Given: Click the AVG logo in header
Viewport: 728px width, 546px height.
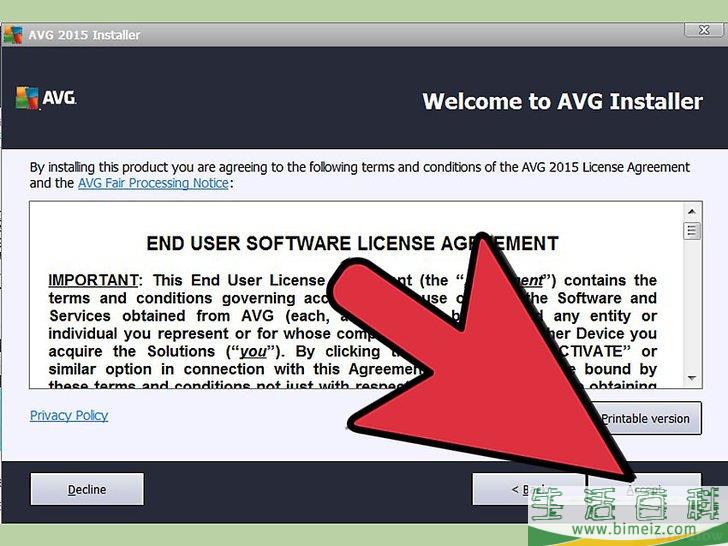Looking at the screenshot, I should point(46,98).
